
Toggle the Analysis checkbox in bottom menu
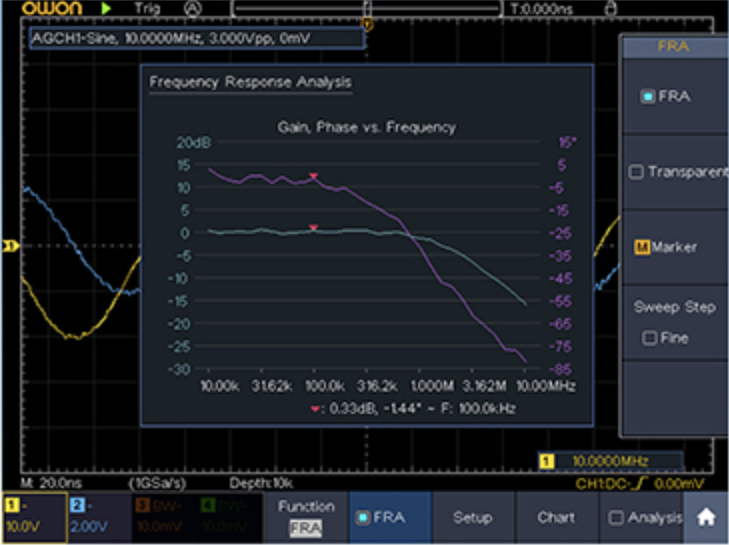tap(616, 517)
